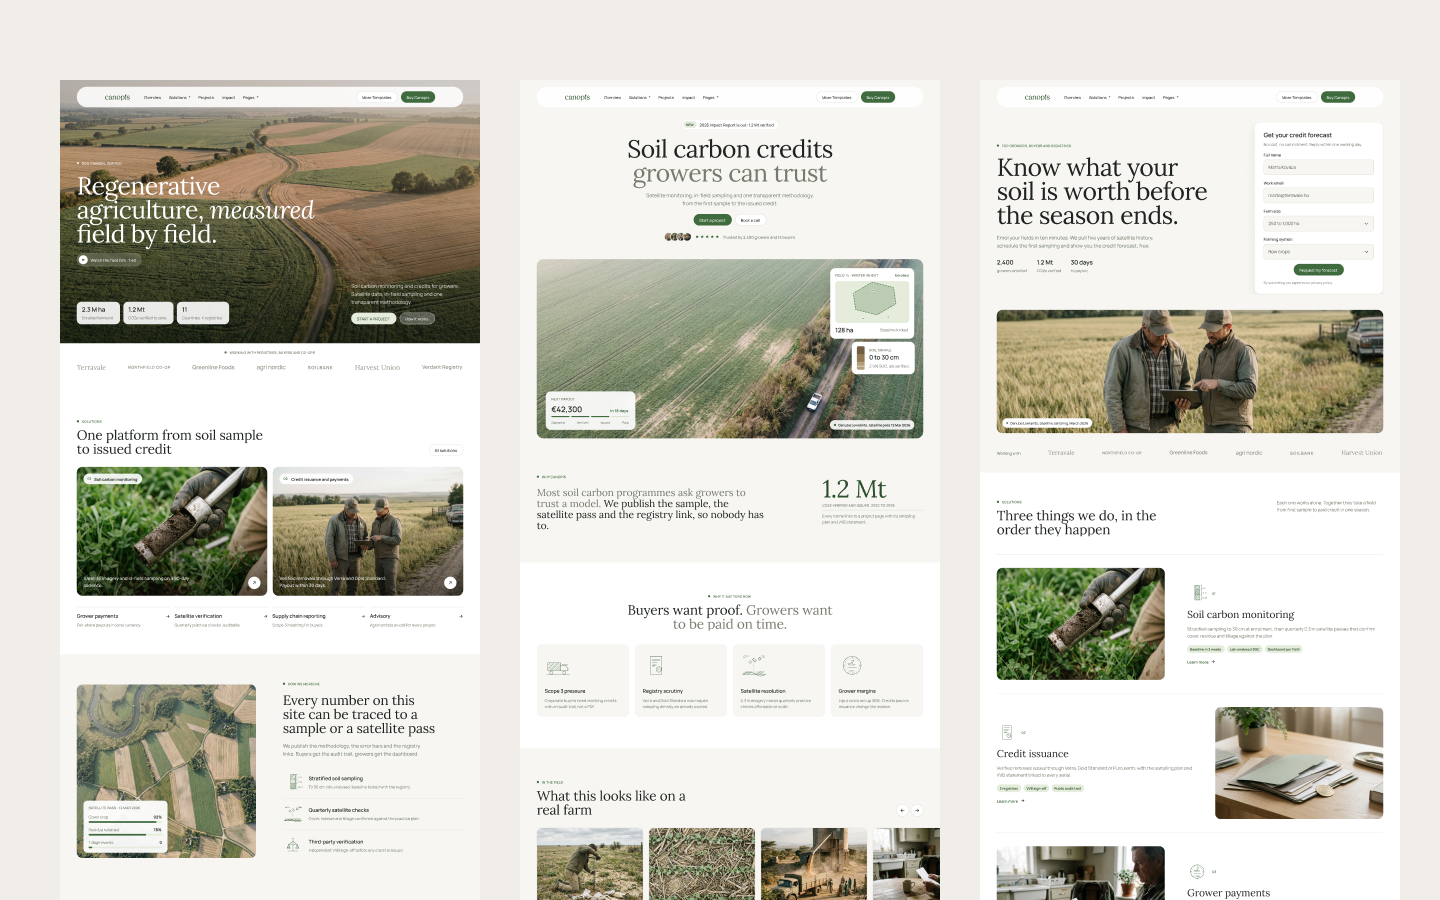
Task: Click Cover crop progress bar on aerial farm card
Action: pyautogui.click(x=125, y=822)
